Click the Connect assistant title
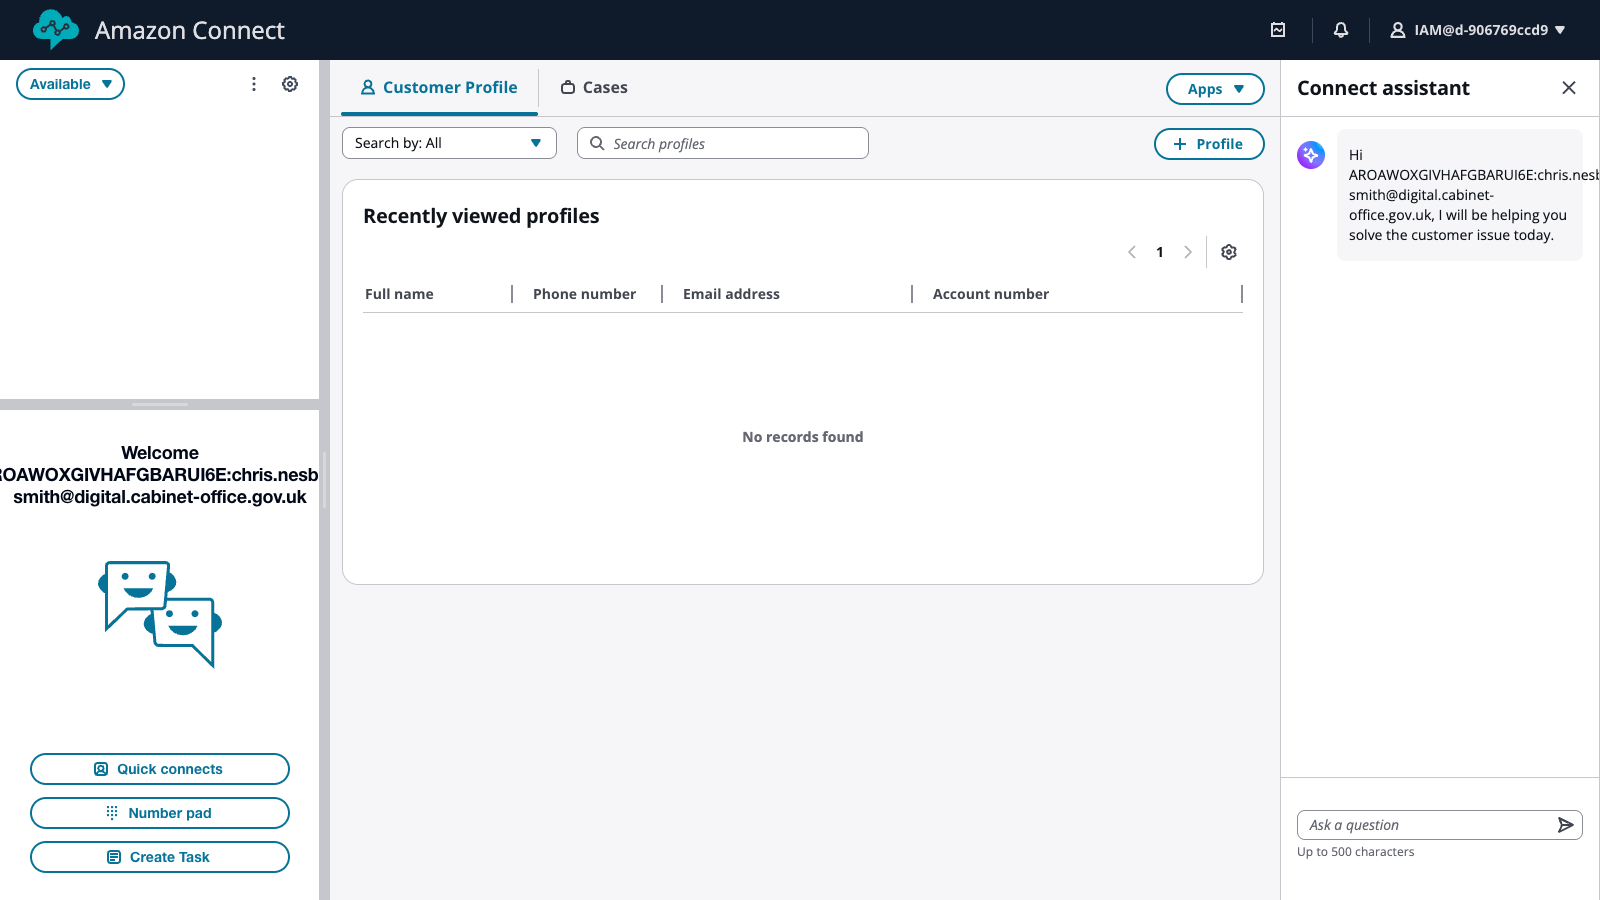 1383,88
